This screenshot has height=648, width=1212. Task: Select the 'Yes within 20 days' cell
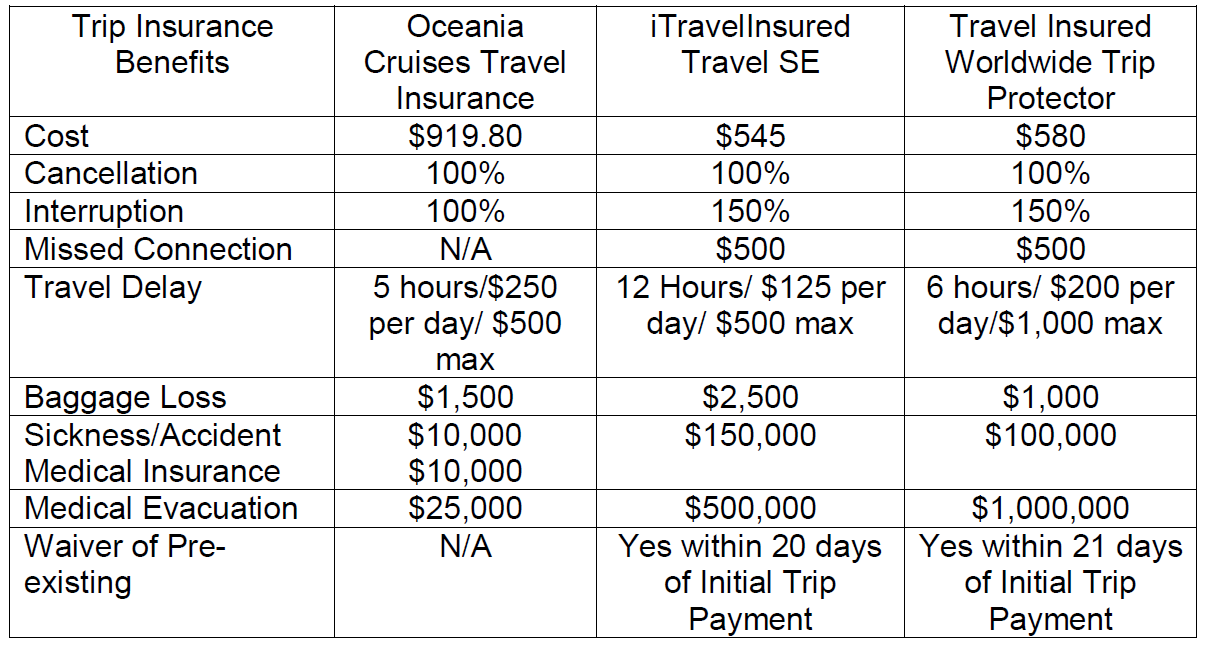pos(750,582)
